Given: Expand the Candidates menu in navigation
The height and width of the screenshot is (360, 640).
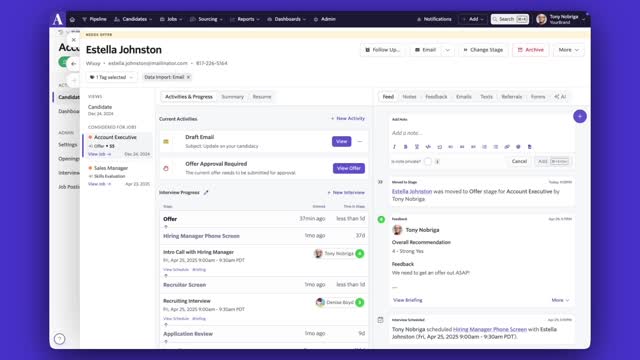Looking at the screenshot, I should click(133, 19).
